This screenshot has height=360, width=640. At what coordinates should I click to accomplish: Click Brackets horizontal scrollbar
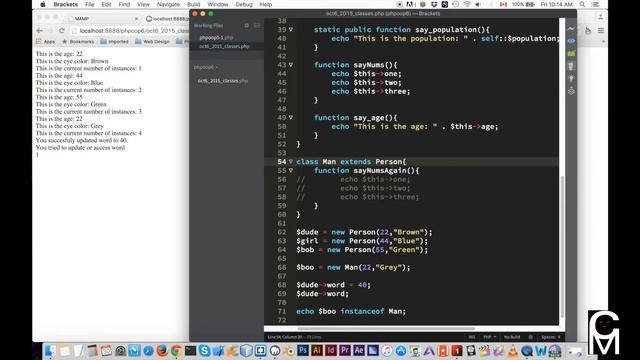coord(386,328)
